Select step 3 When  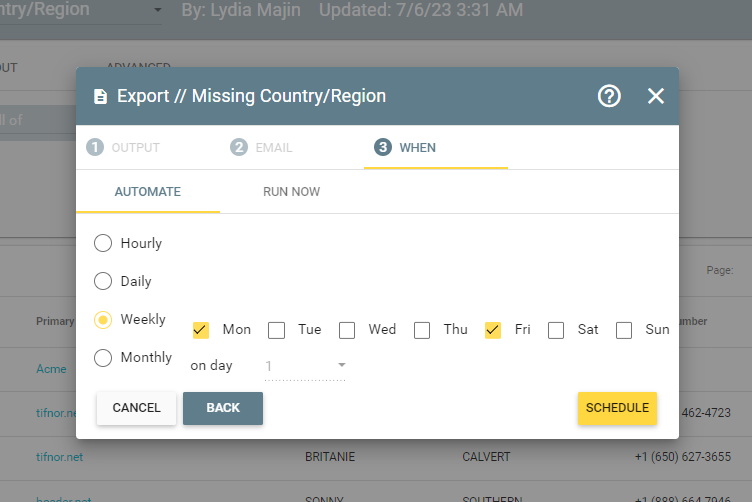(x=406, y=148)
